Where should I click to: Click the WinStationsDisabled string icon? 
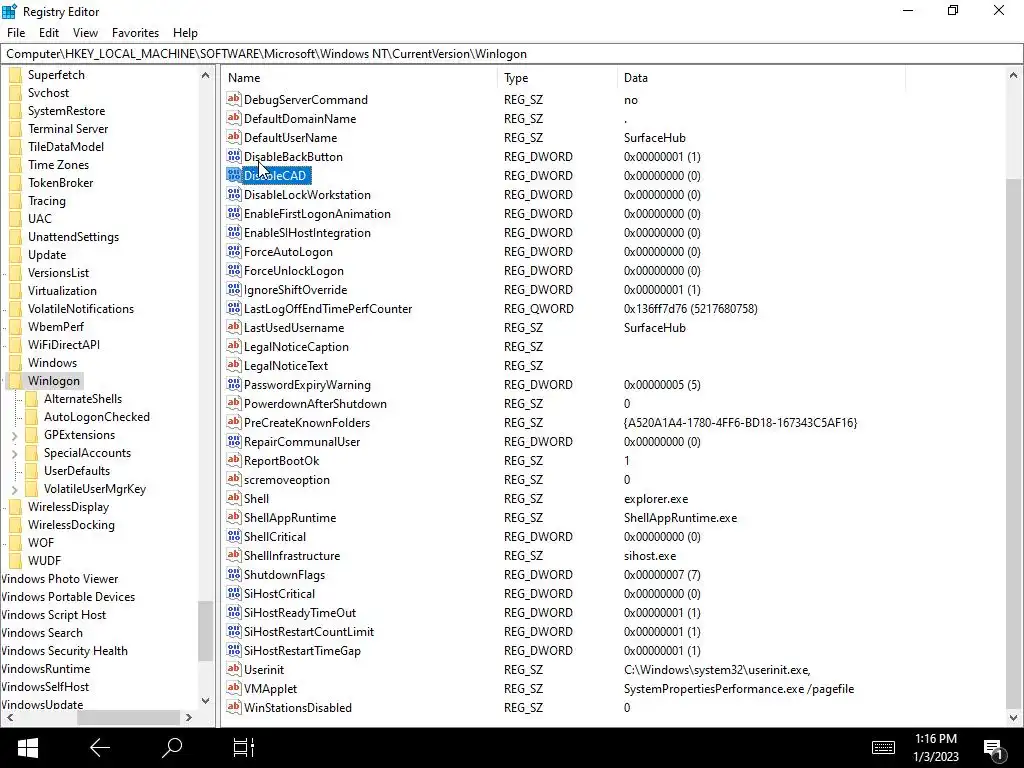point(234,707)
